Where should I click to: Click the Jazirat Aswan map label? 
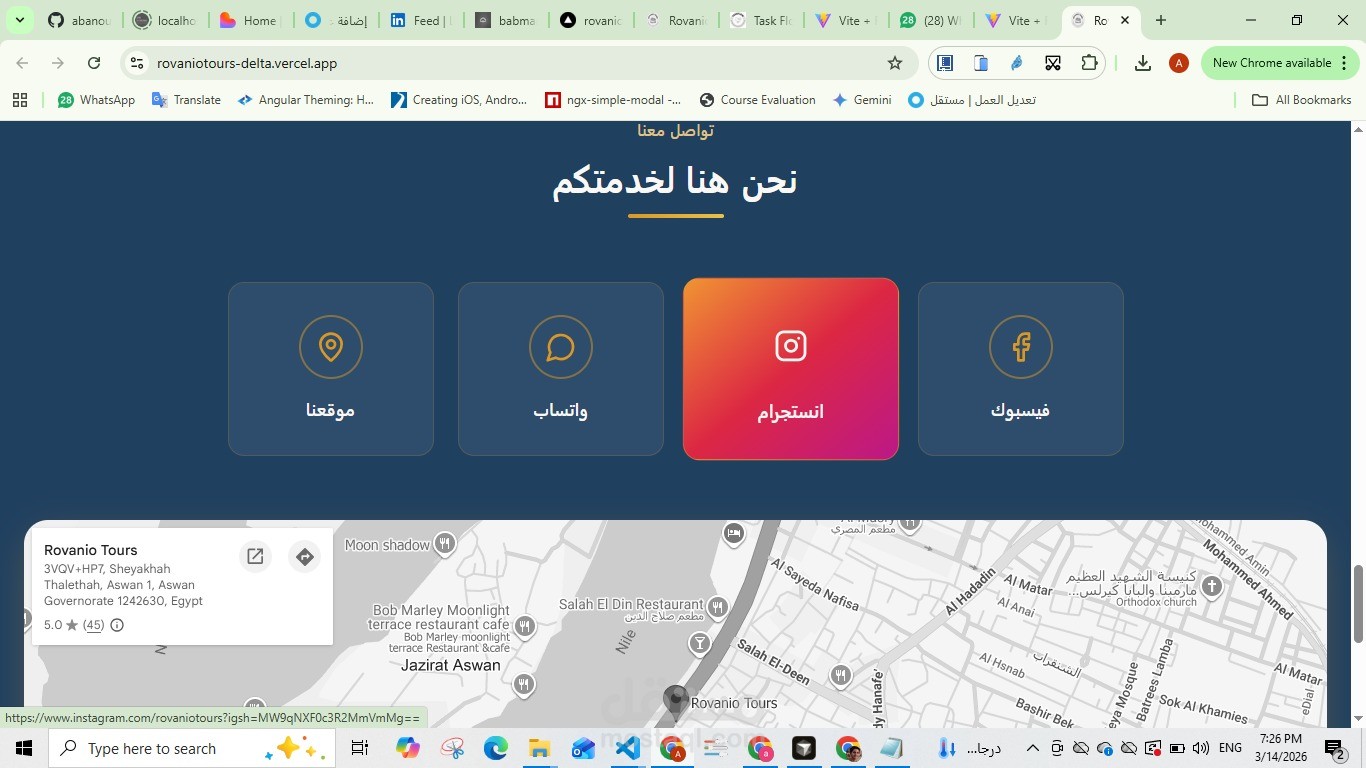450,665
